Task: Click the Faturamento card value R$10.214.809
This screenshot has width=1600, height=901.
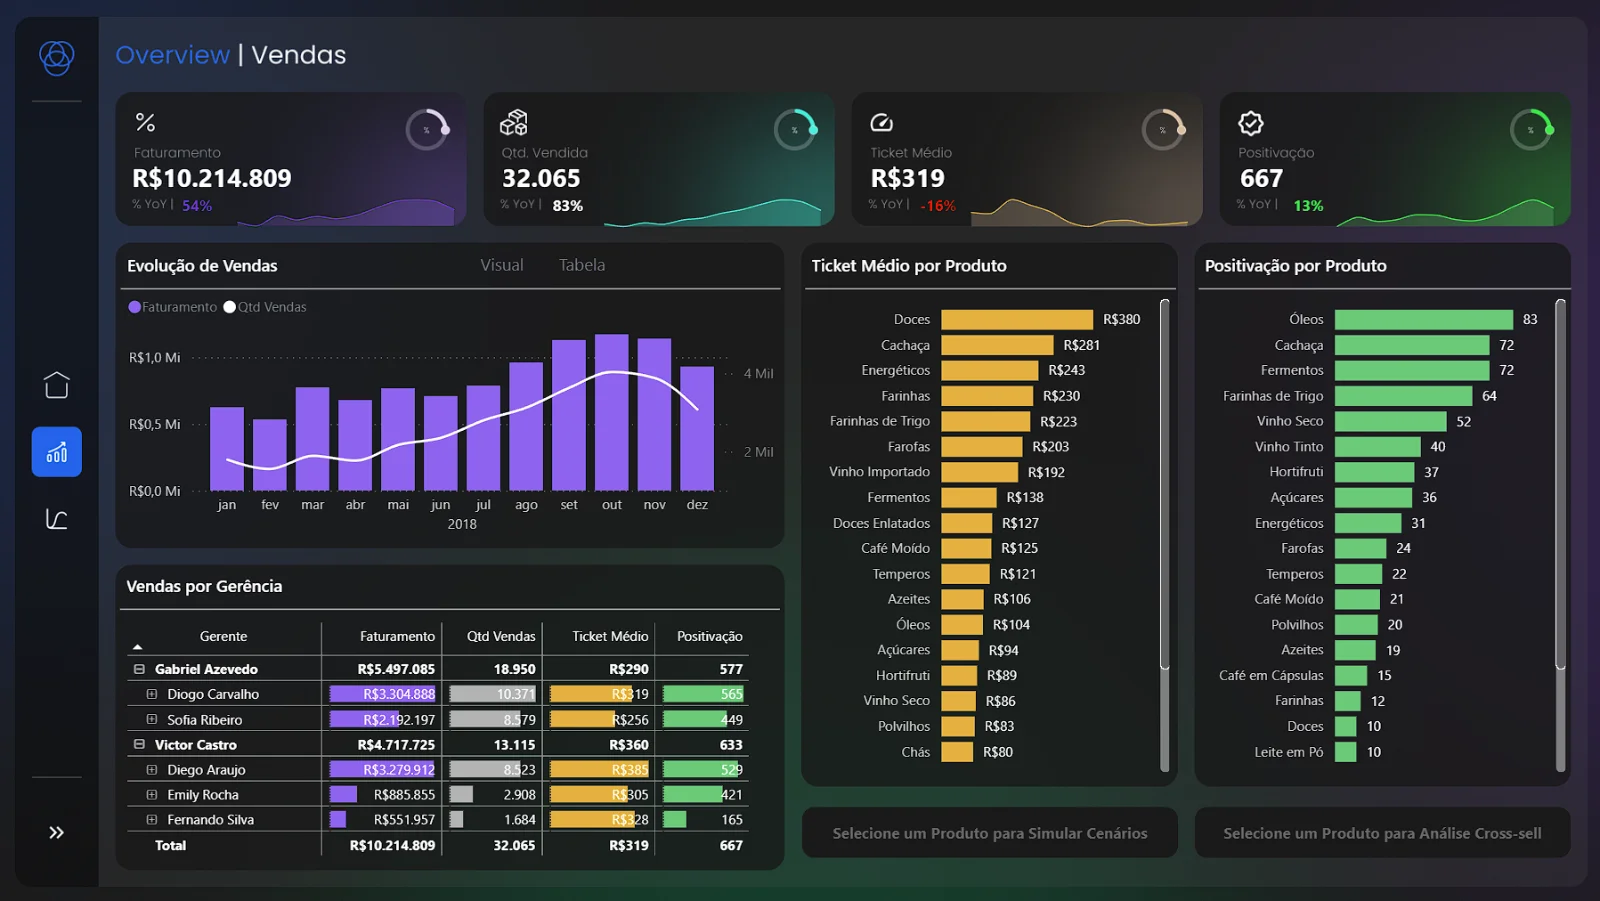Action: (x=212, y=178)
